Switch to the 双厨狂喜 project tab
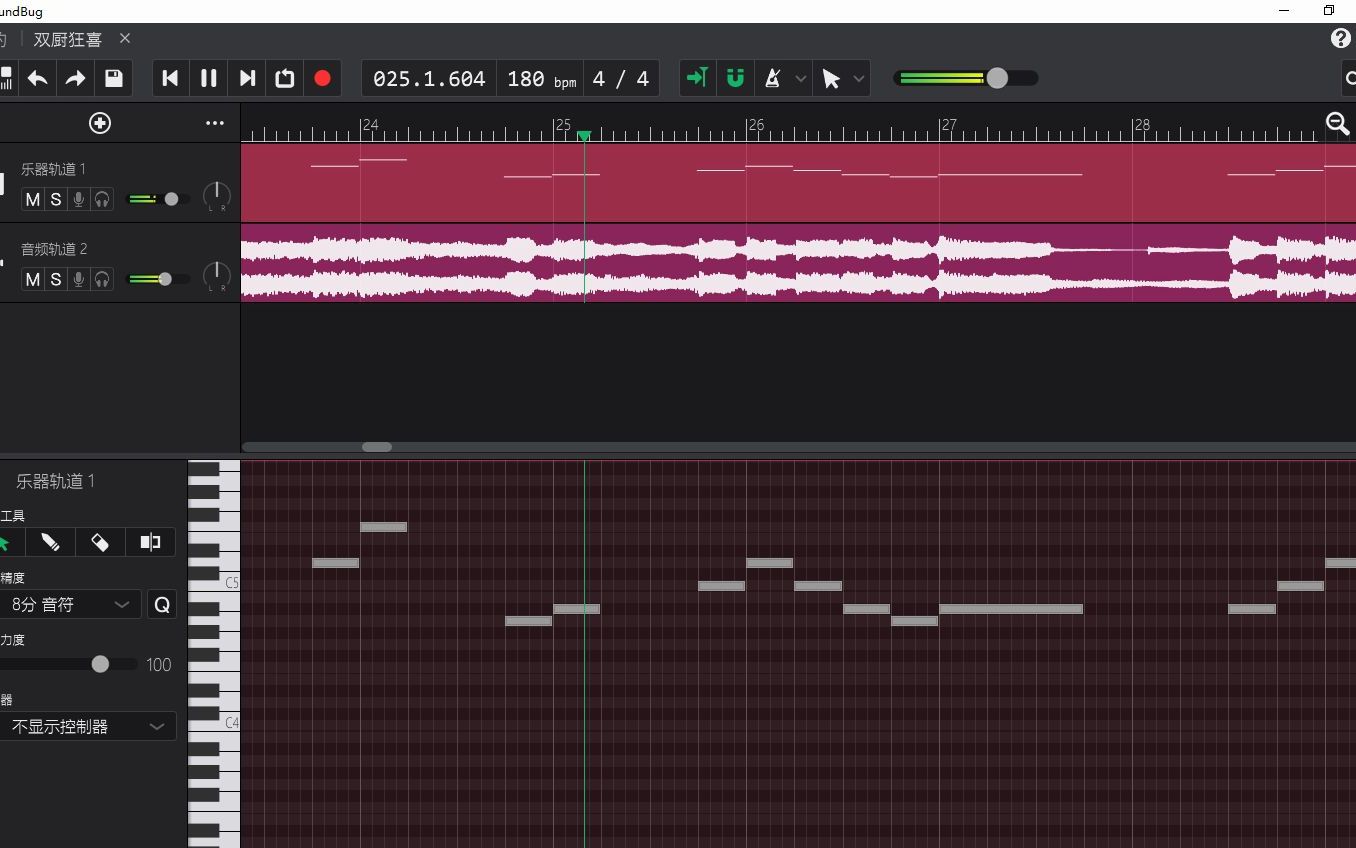 68,39
